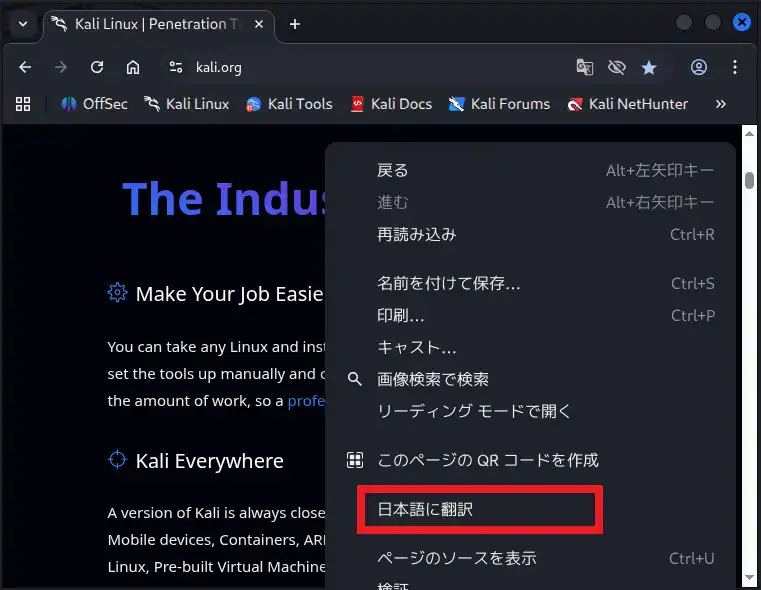The image size is (761, 590).
Task: Open the Kali Docs bookmark
Action: (391, 104)
